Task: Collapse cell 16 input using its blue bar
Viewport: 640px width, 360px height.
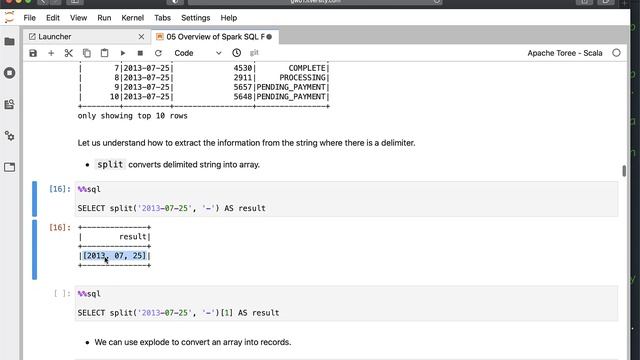Action: [35, 199]
